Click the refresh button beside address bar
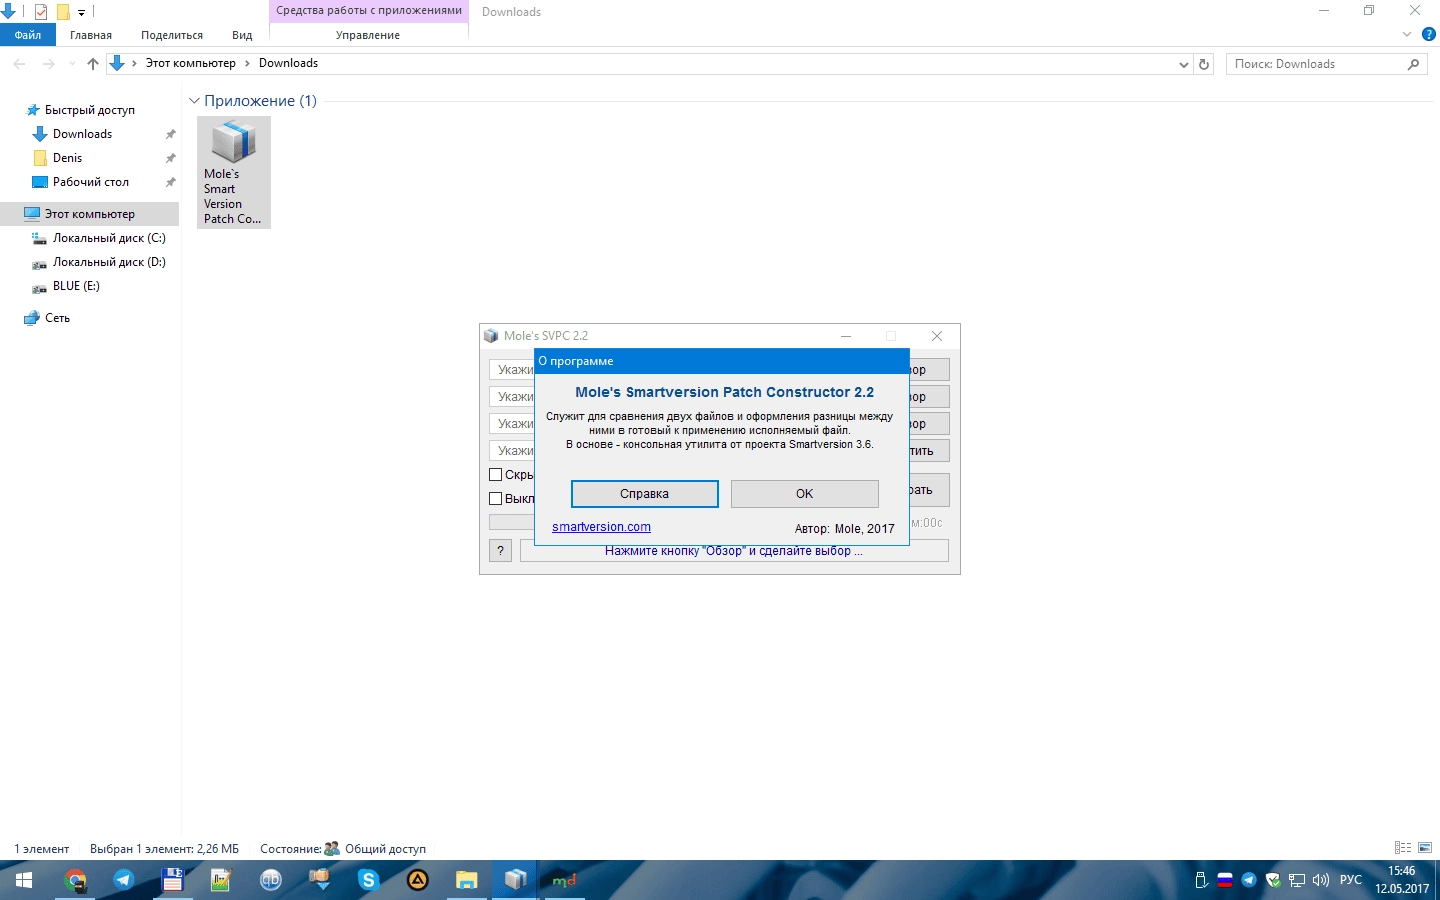The image size is (1440, 900). (1204, 64)
